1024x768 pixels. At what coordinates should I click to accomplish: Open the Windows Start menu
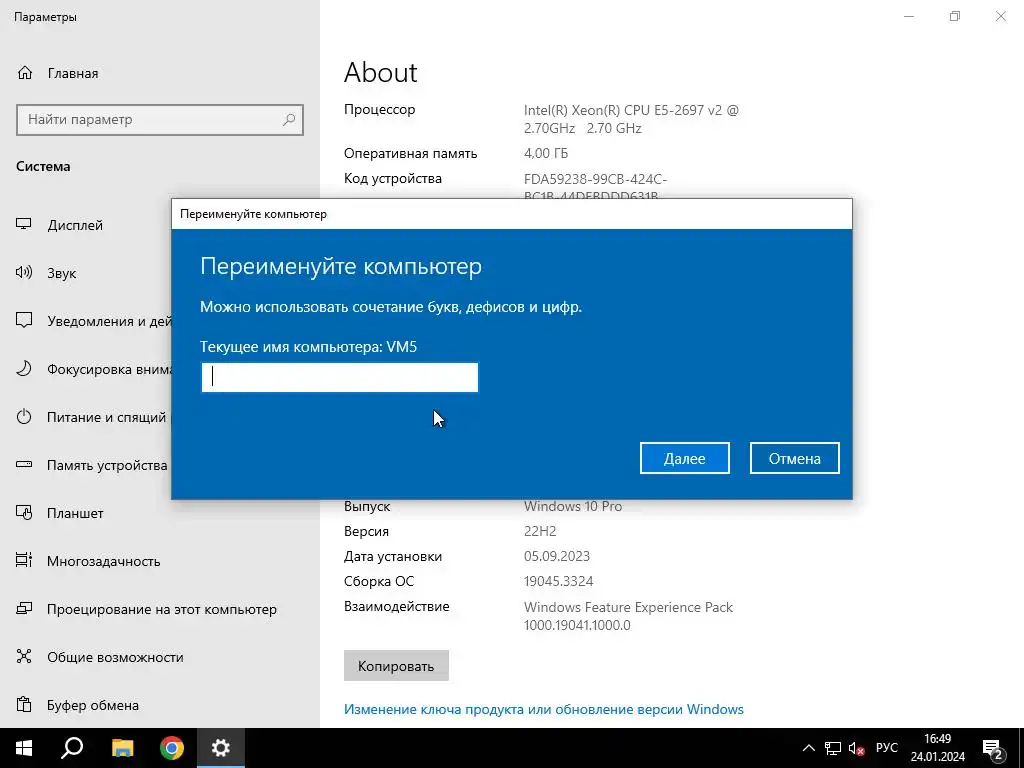tap(24, 748)
